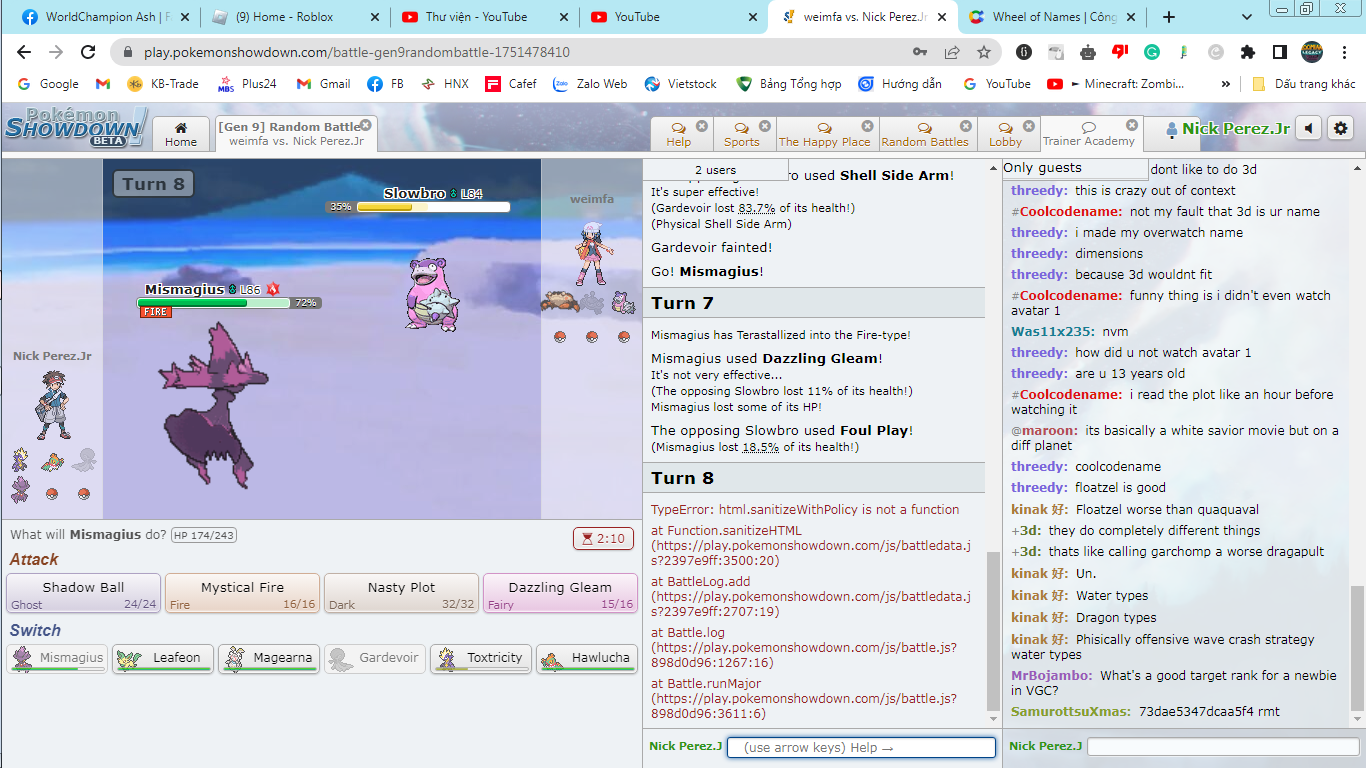This screenshot has width=1366, height=768.
Task: Click Mismagius's HP bar
Action: point(214,303)
